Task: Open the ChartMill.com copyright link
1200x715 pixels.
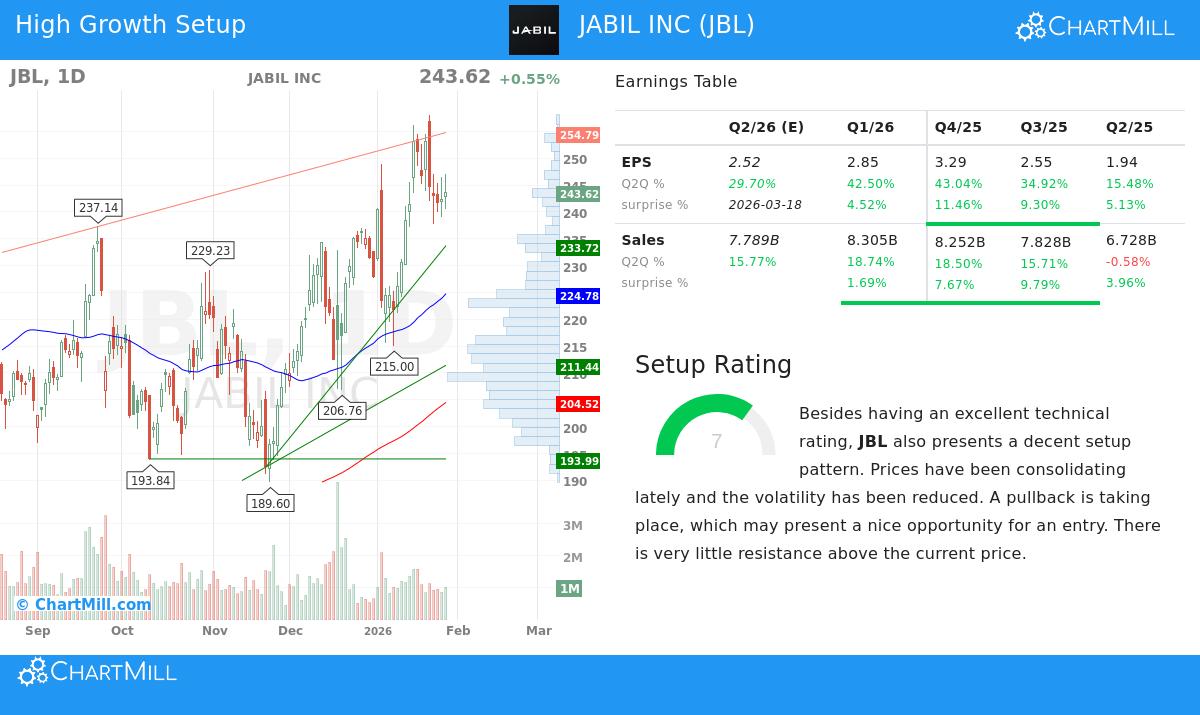Action: pyautogui.click(x=85, y=604)
